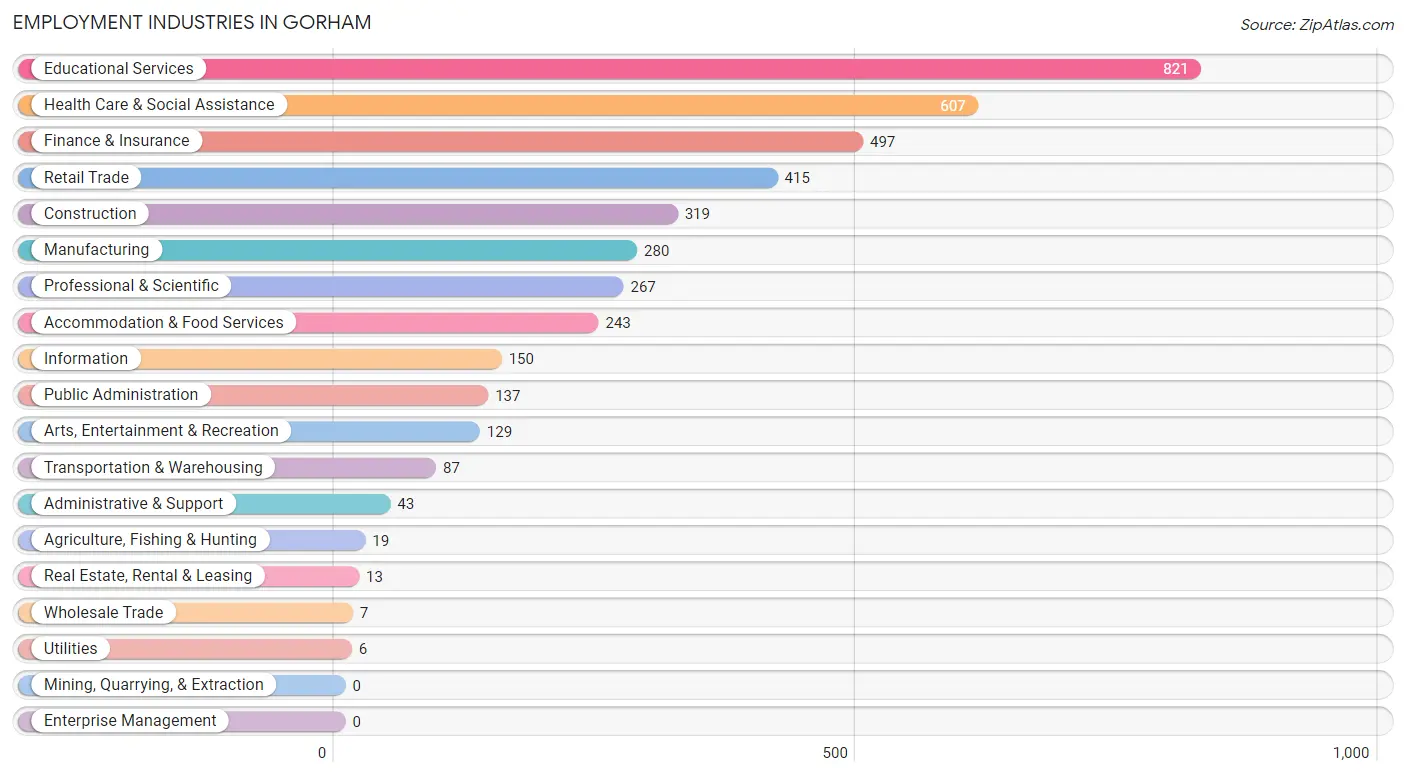Click the Information bar label

point(86,359)
